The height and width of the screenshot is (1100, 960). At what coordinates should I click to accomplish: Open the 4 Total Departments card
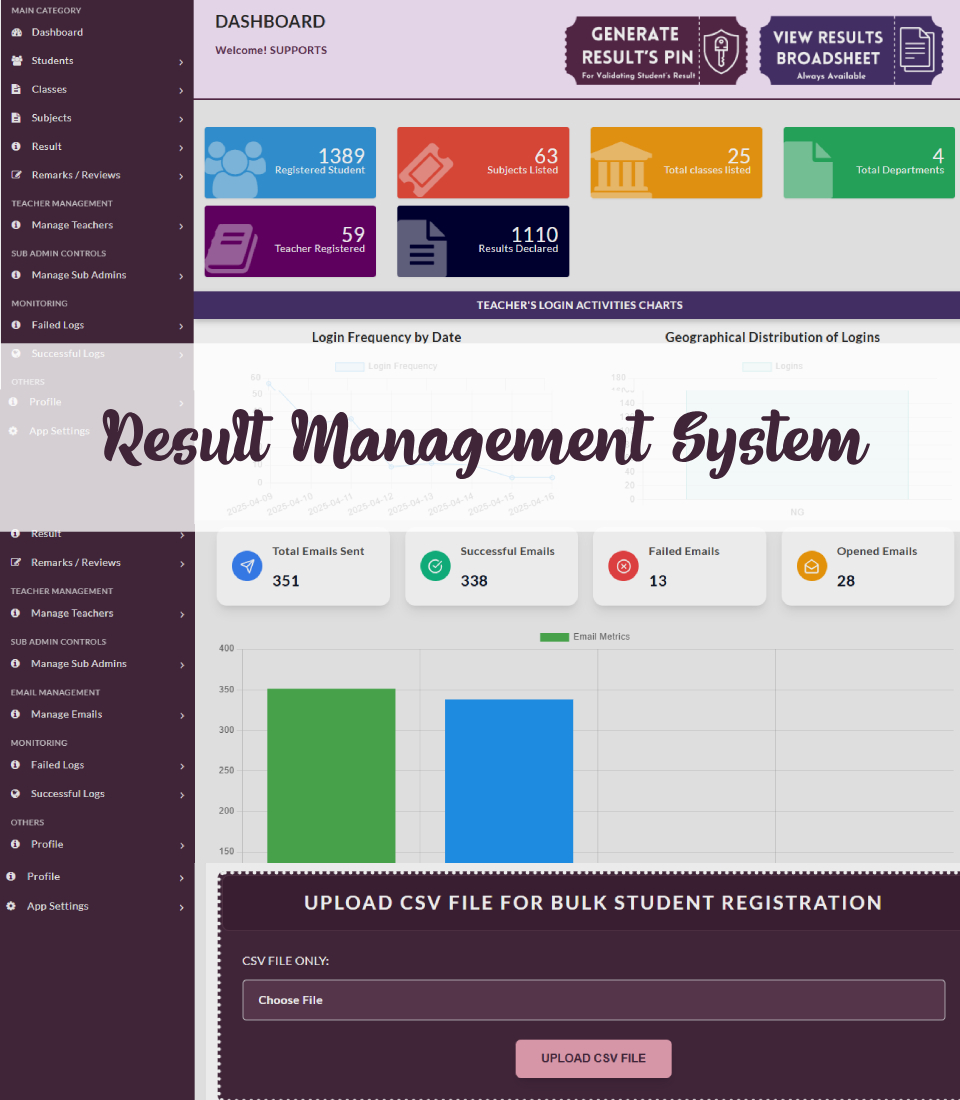click(869, 163)
